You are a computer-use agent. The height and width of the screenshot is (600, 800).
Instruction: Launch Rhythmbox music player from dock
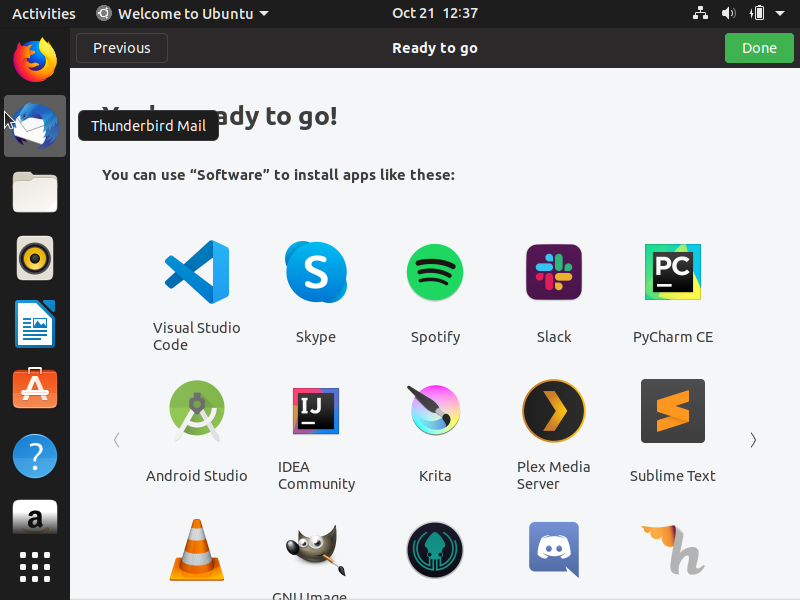click(x=35, y=258)
